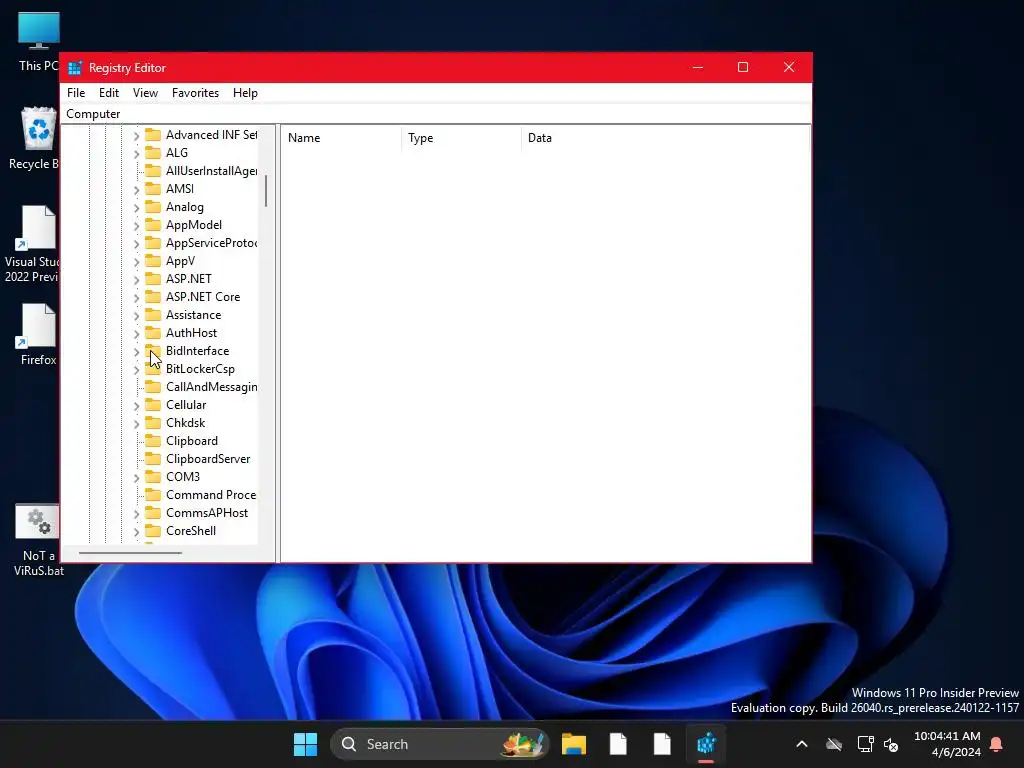Select the ASP.NET tree key
The height and width of the screenshot is (768, 1024).
pos(189,279)
